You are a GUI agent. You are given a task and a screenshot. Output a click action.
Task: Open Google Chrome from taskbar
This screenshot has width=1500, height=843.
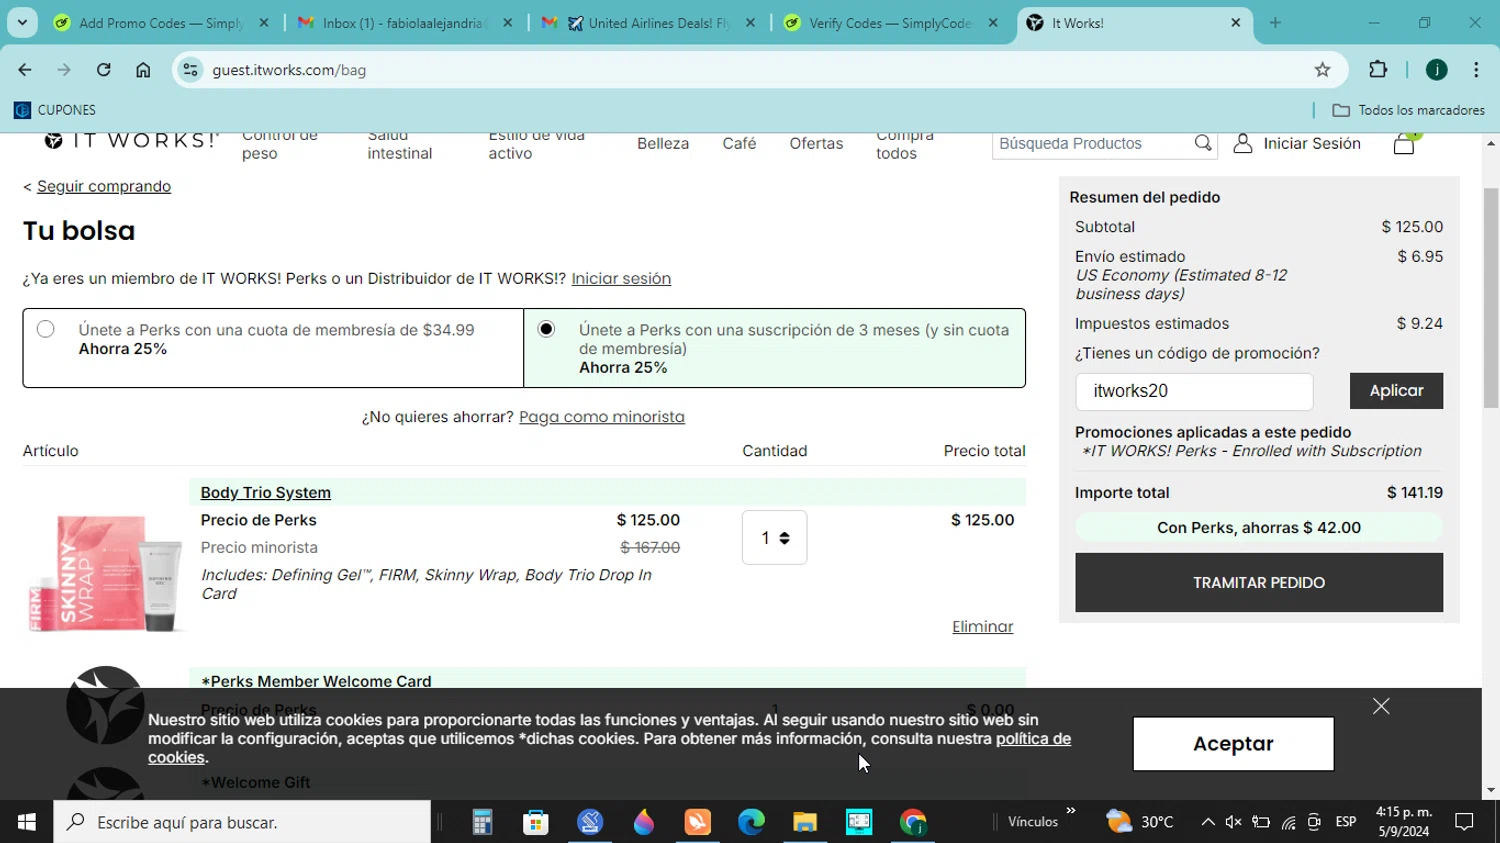913,822
